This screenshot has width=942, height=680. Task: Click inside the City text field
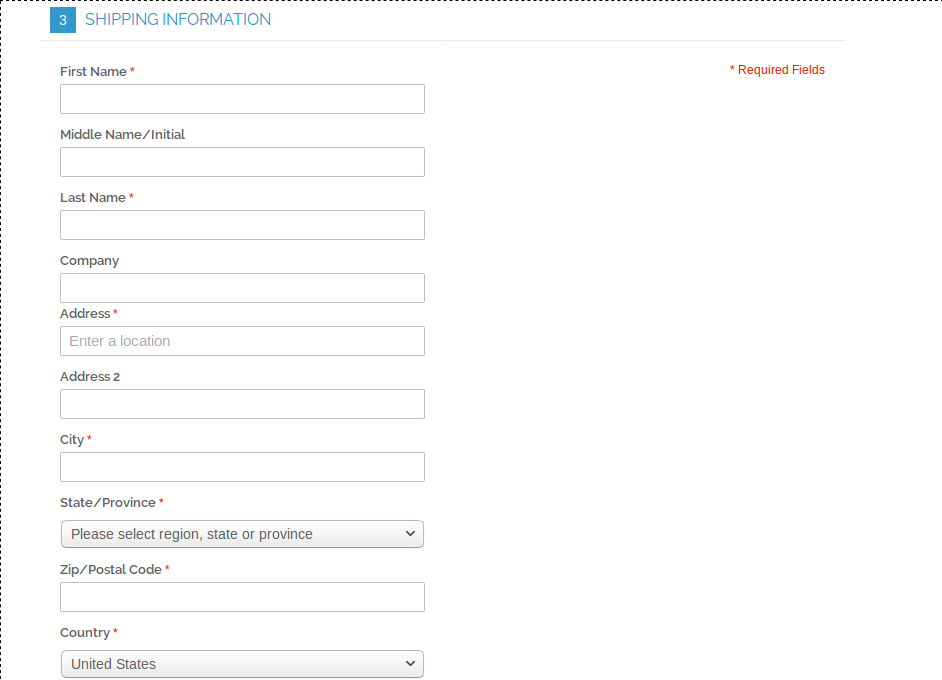(x=242, y=467)
